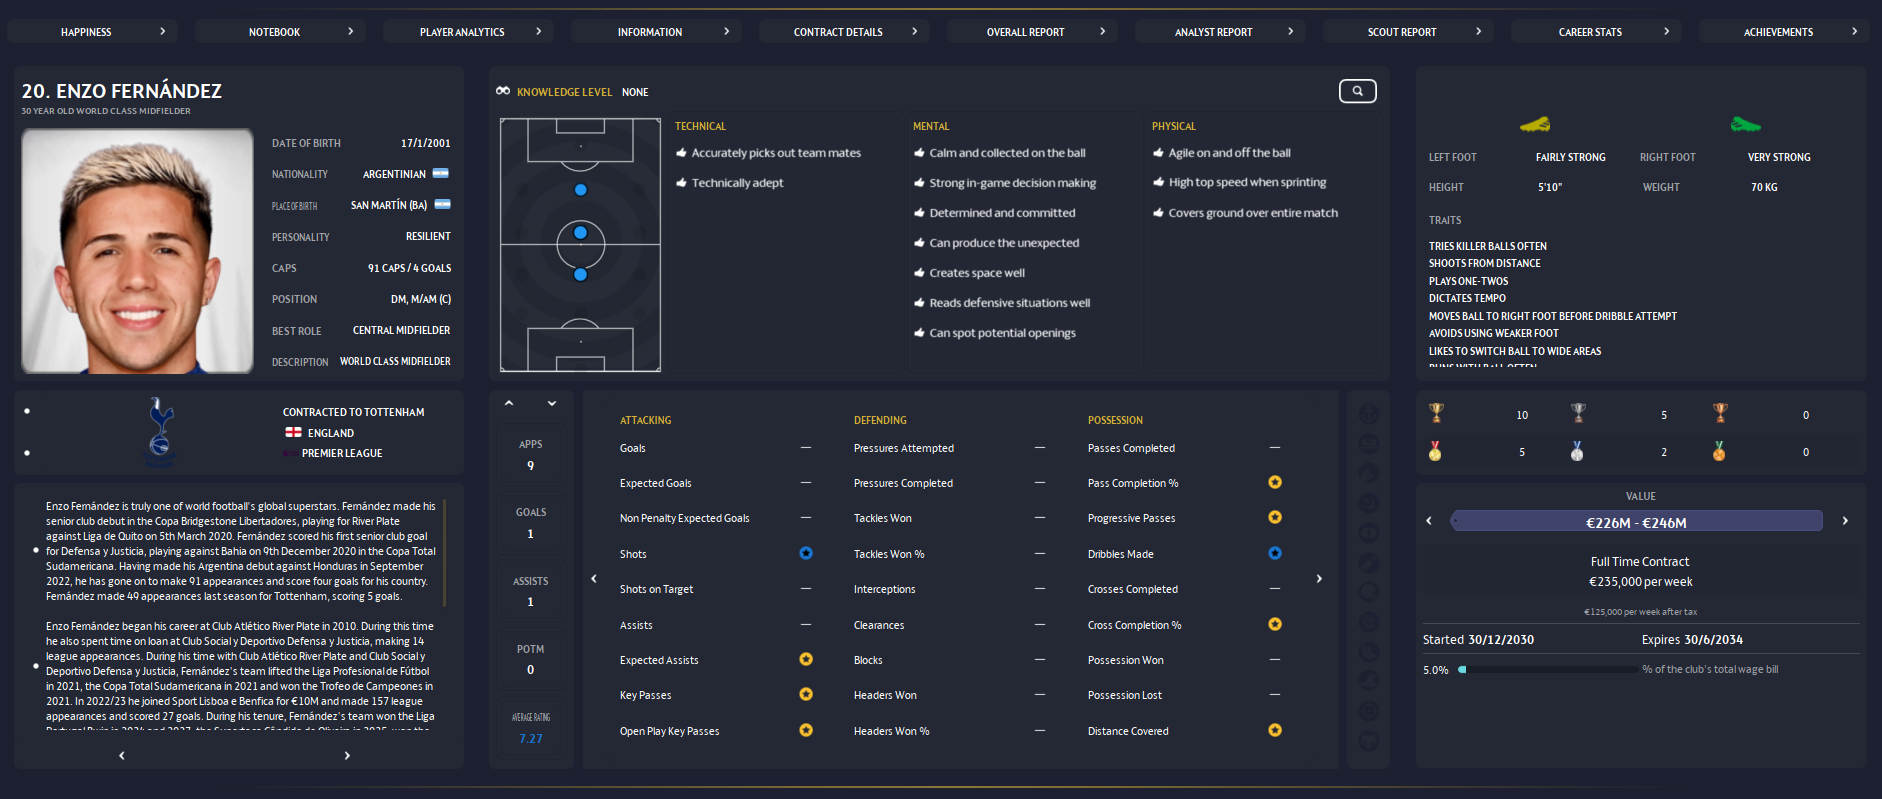Click the thumbs-up beside High top speed when sprinting
Viewport: 1882px width, 799px height.
click(x=1158, y=182)
